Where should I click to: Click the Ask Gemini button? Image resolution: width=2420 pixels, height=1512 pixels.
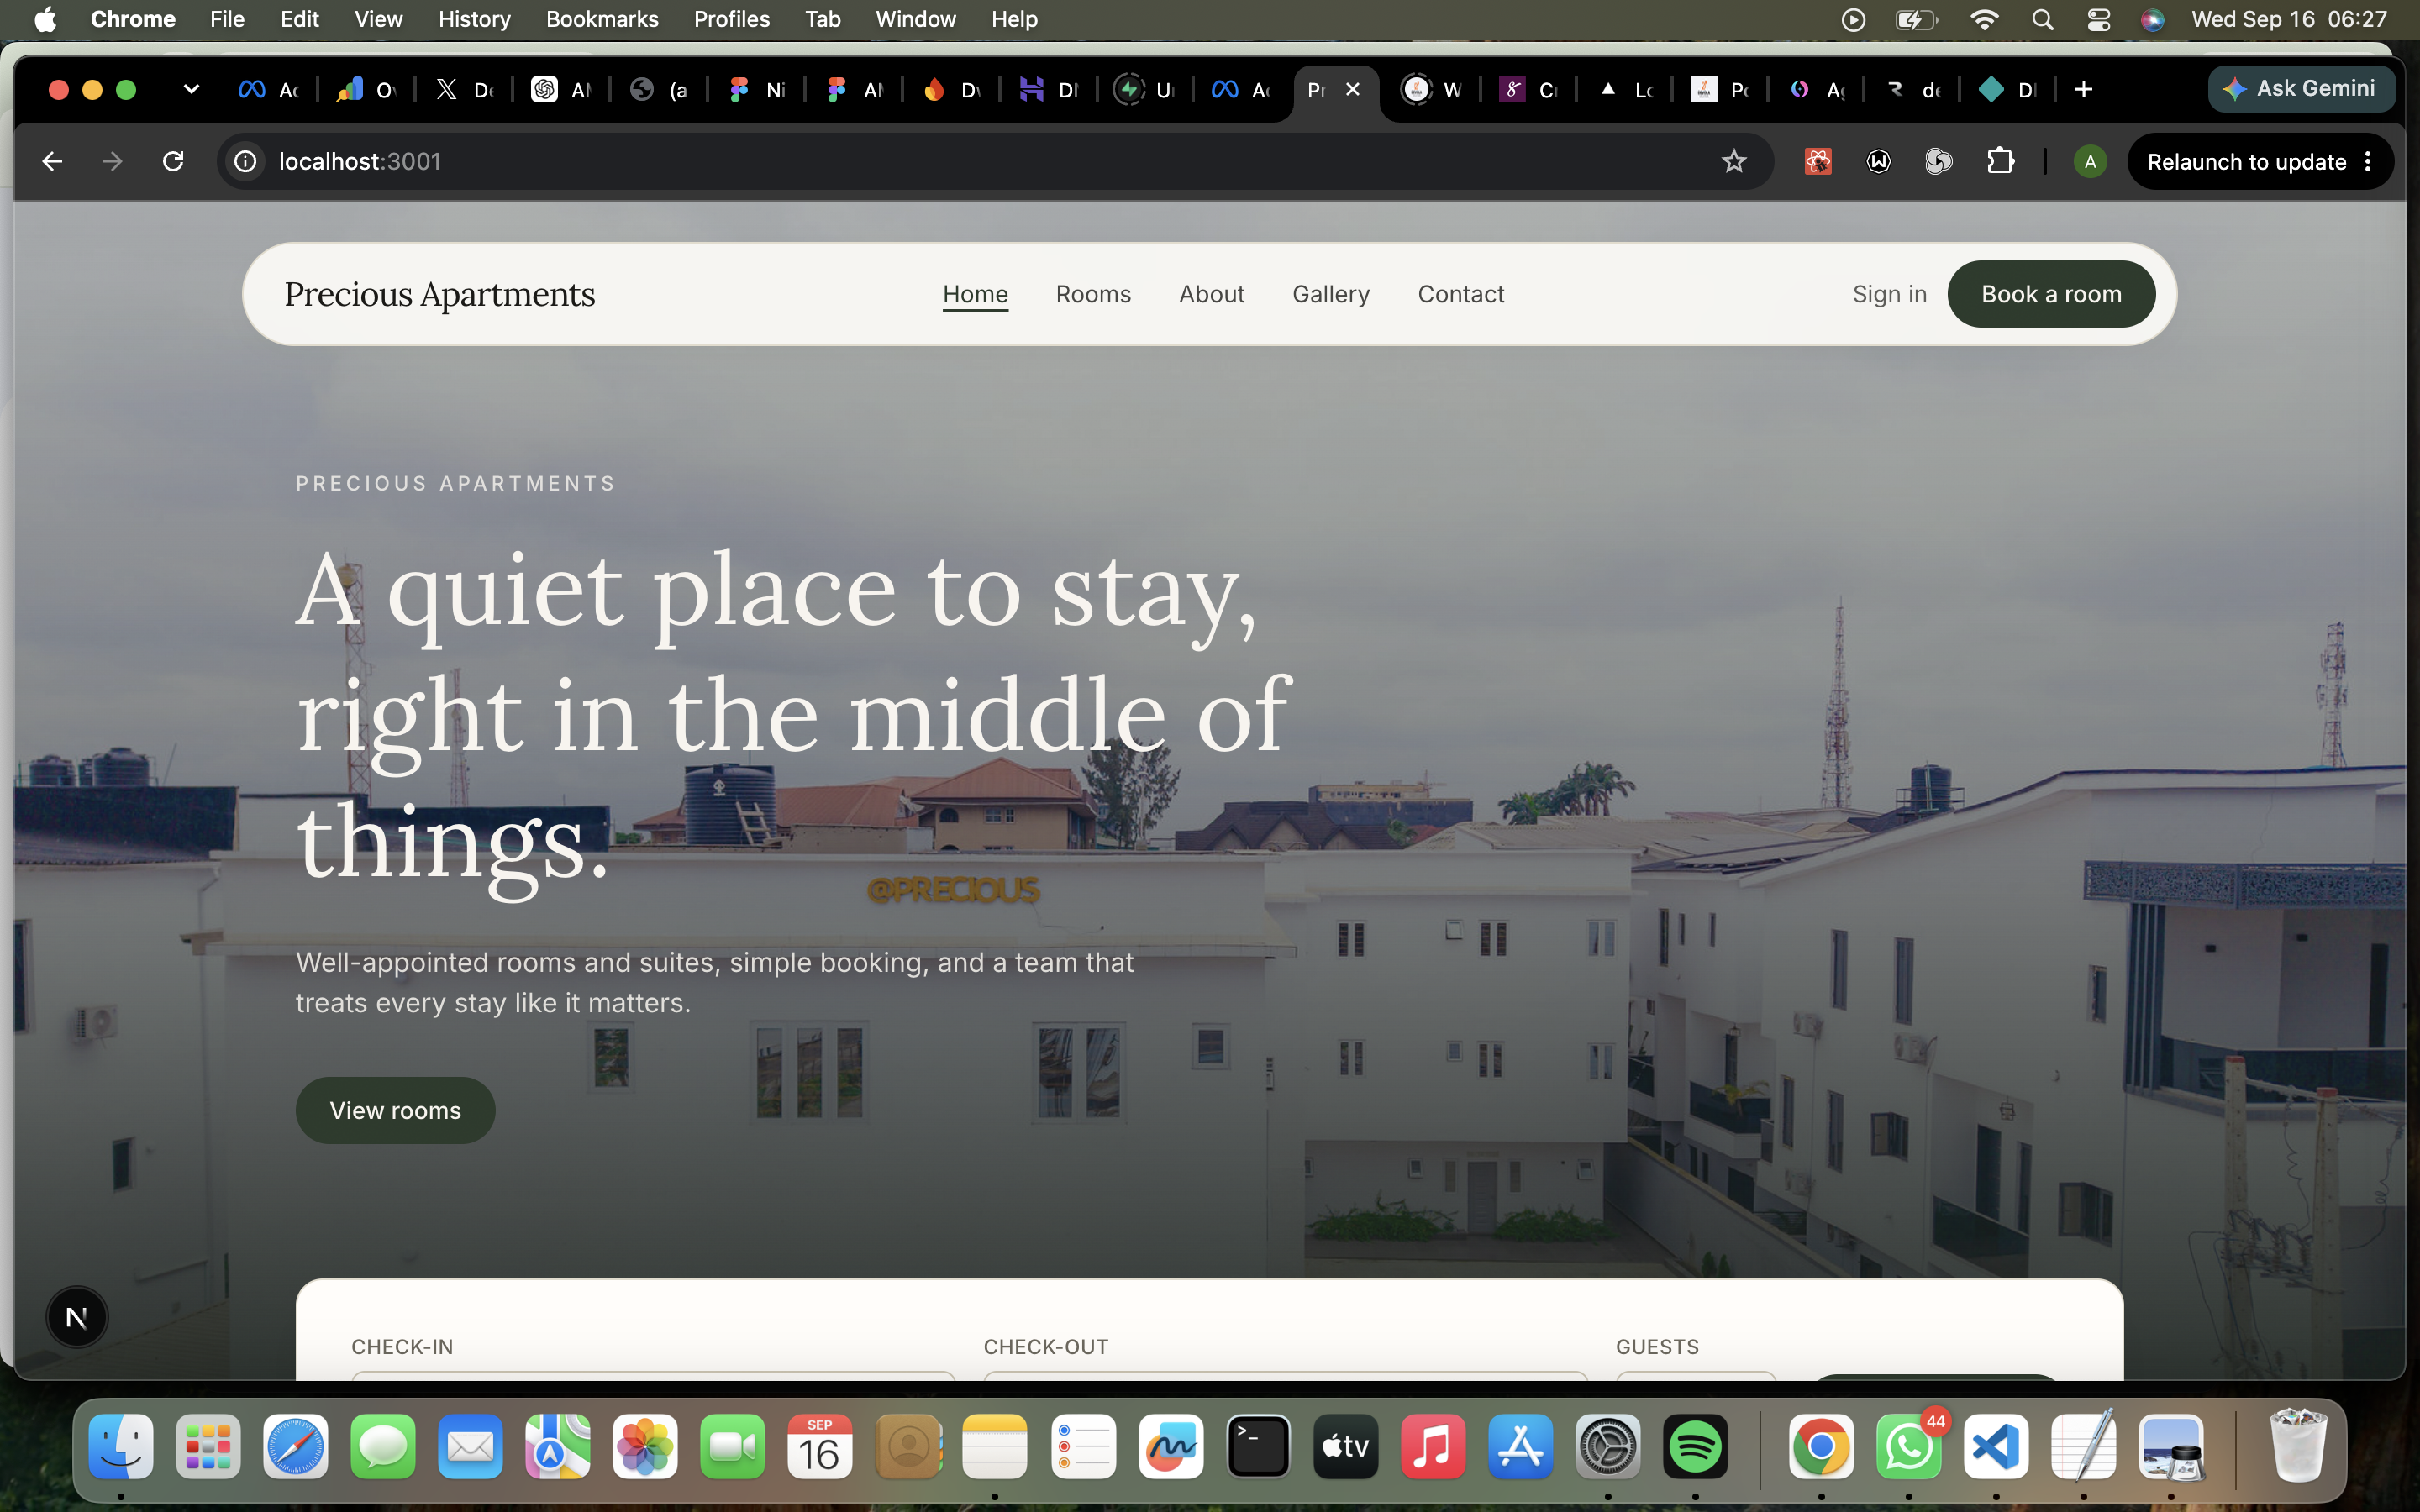coord(2301,89)
